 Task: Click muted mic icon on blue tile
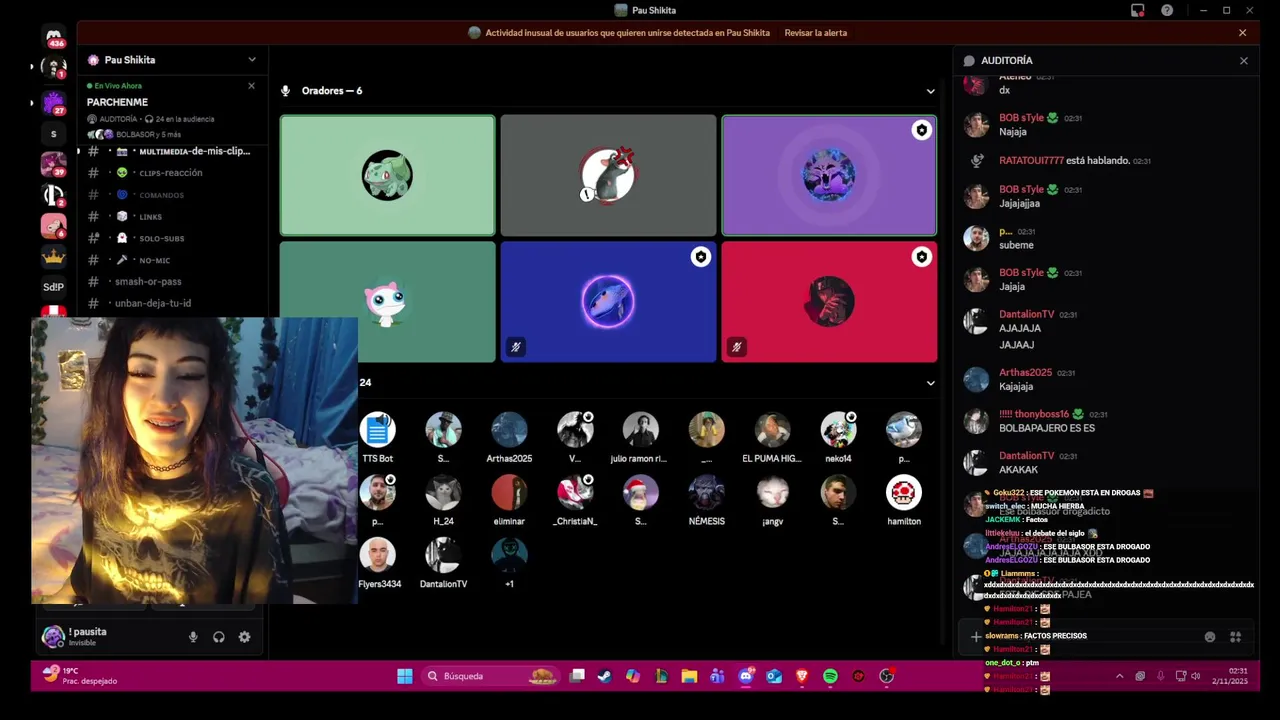[516, 347]
